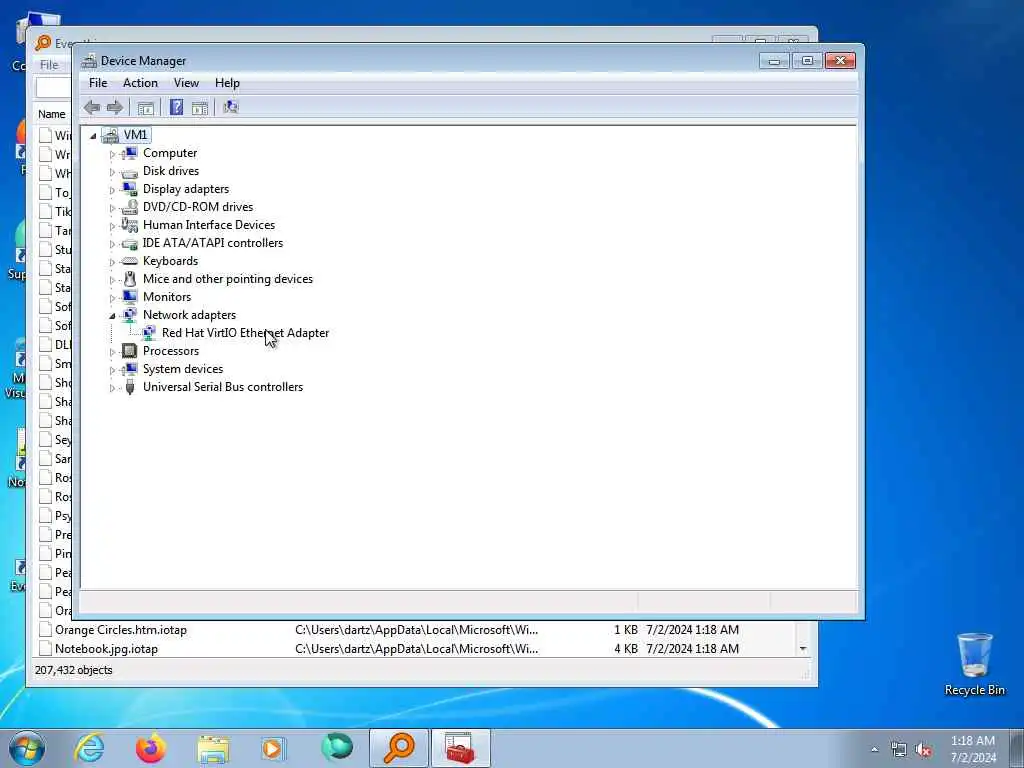Launch Firefox from the taskbar
The image size is (1024, 768).
pyautogui.click(x=151, y=748)
